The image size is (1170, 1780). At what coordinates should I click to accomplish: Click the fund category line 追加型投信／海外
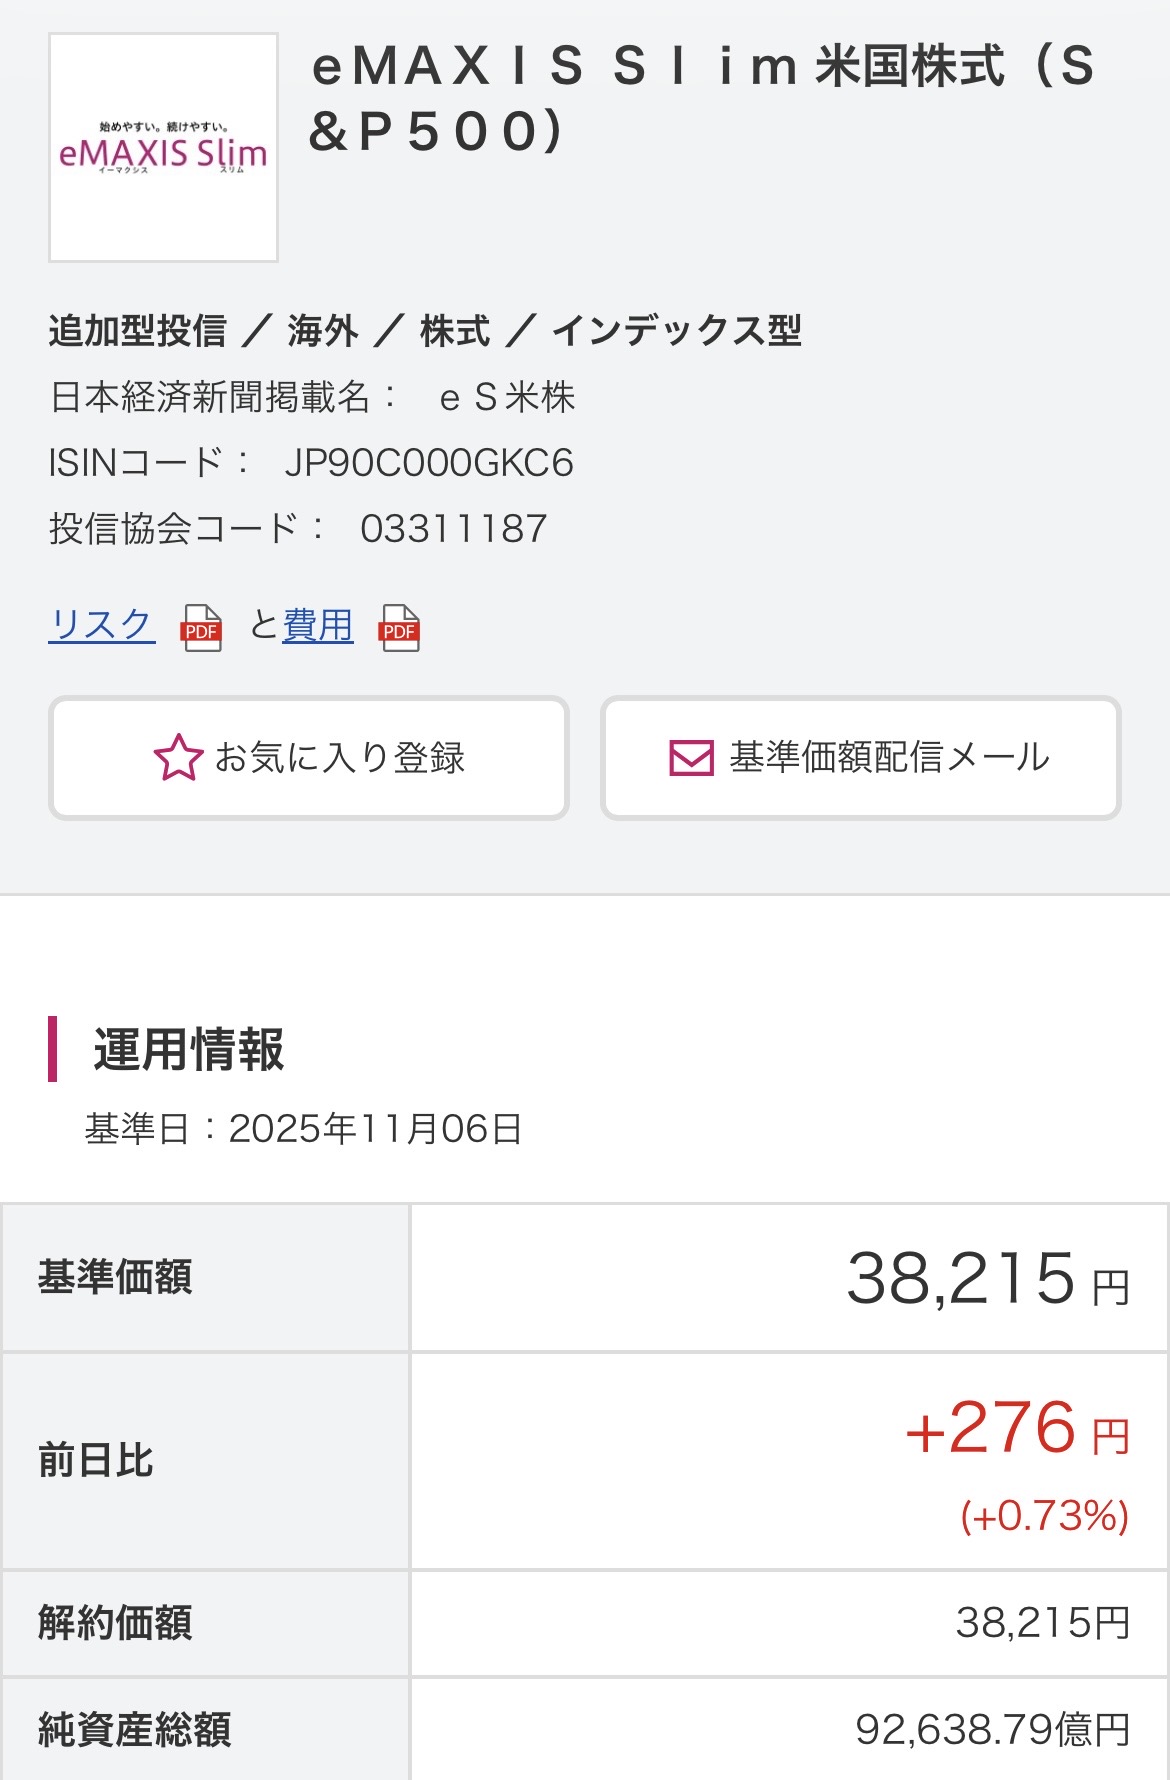pos(425,331)
